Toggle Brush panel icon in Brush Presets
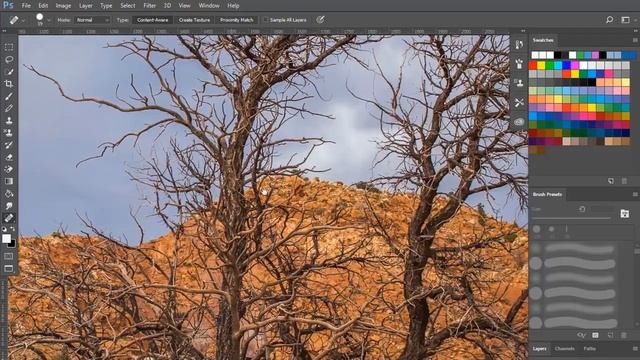This screenshot has height=360, width=640. [x=624, y=213]
